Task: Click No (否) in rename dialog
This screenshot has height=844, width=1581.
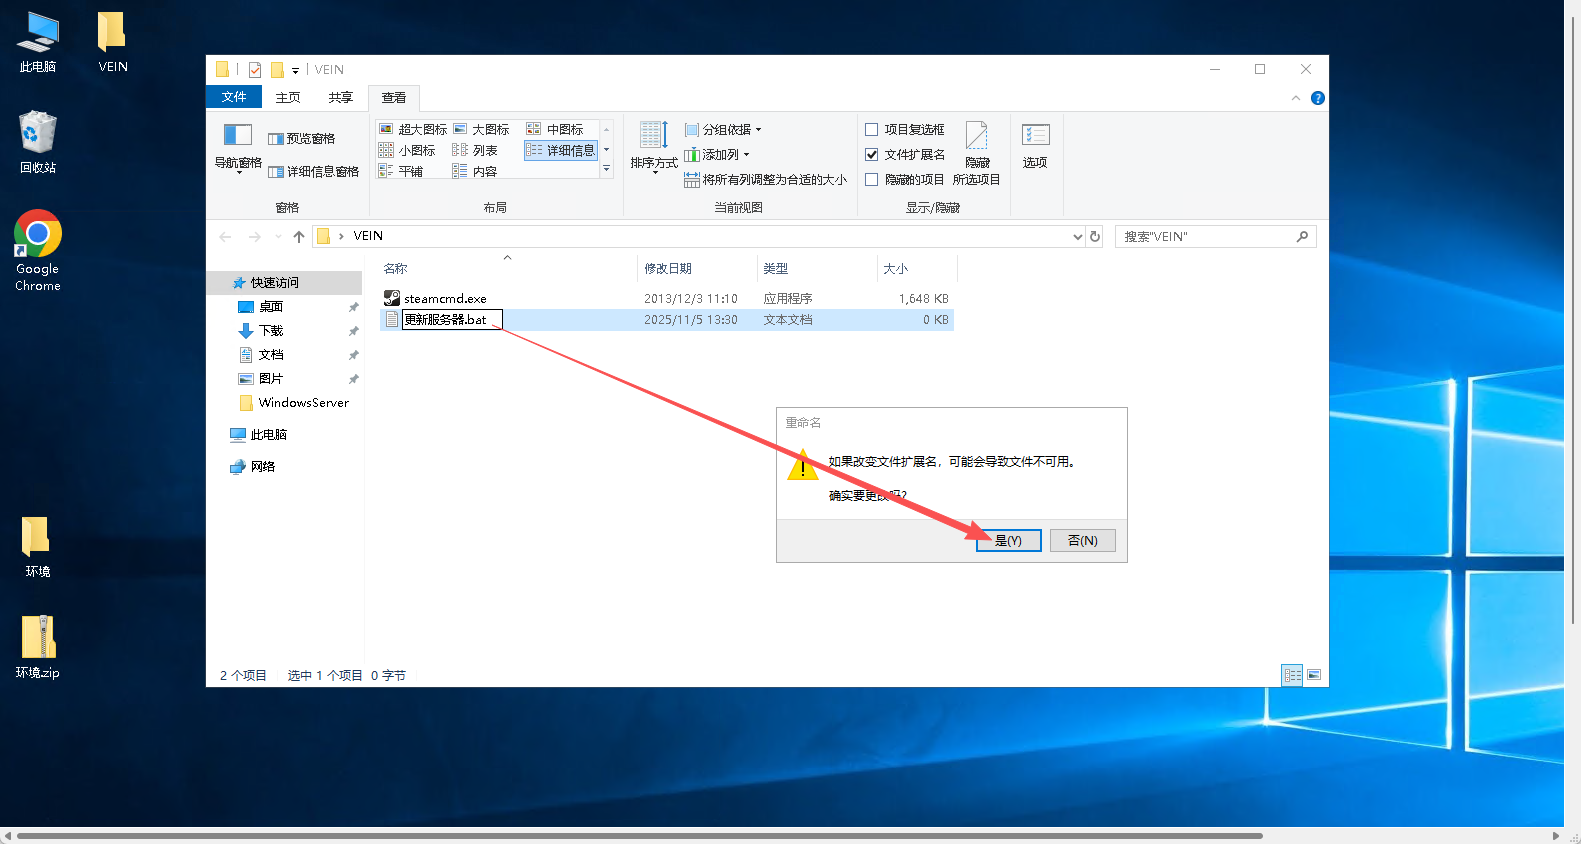Action: (x=1082, y=541)
